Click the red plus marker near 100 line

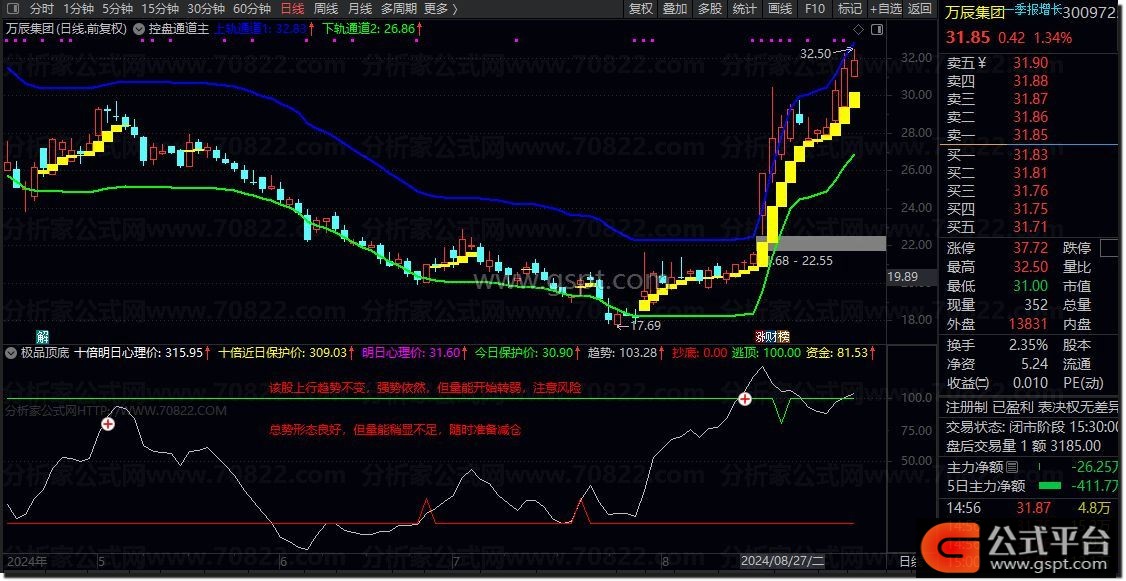[x=745, y=399]
